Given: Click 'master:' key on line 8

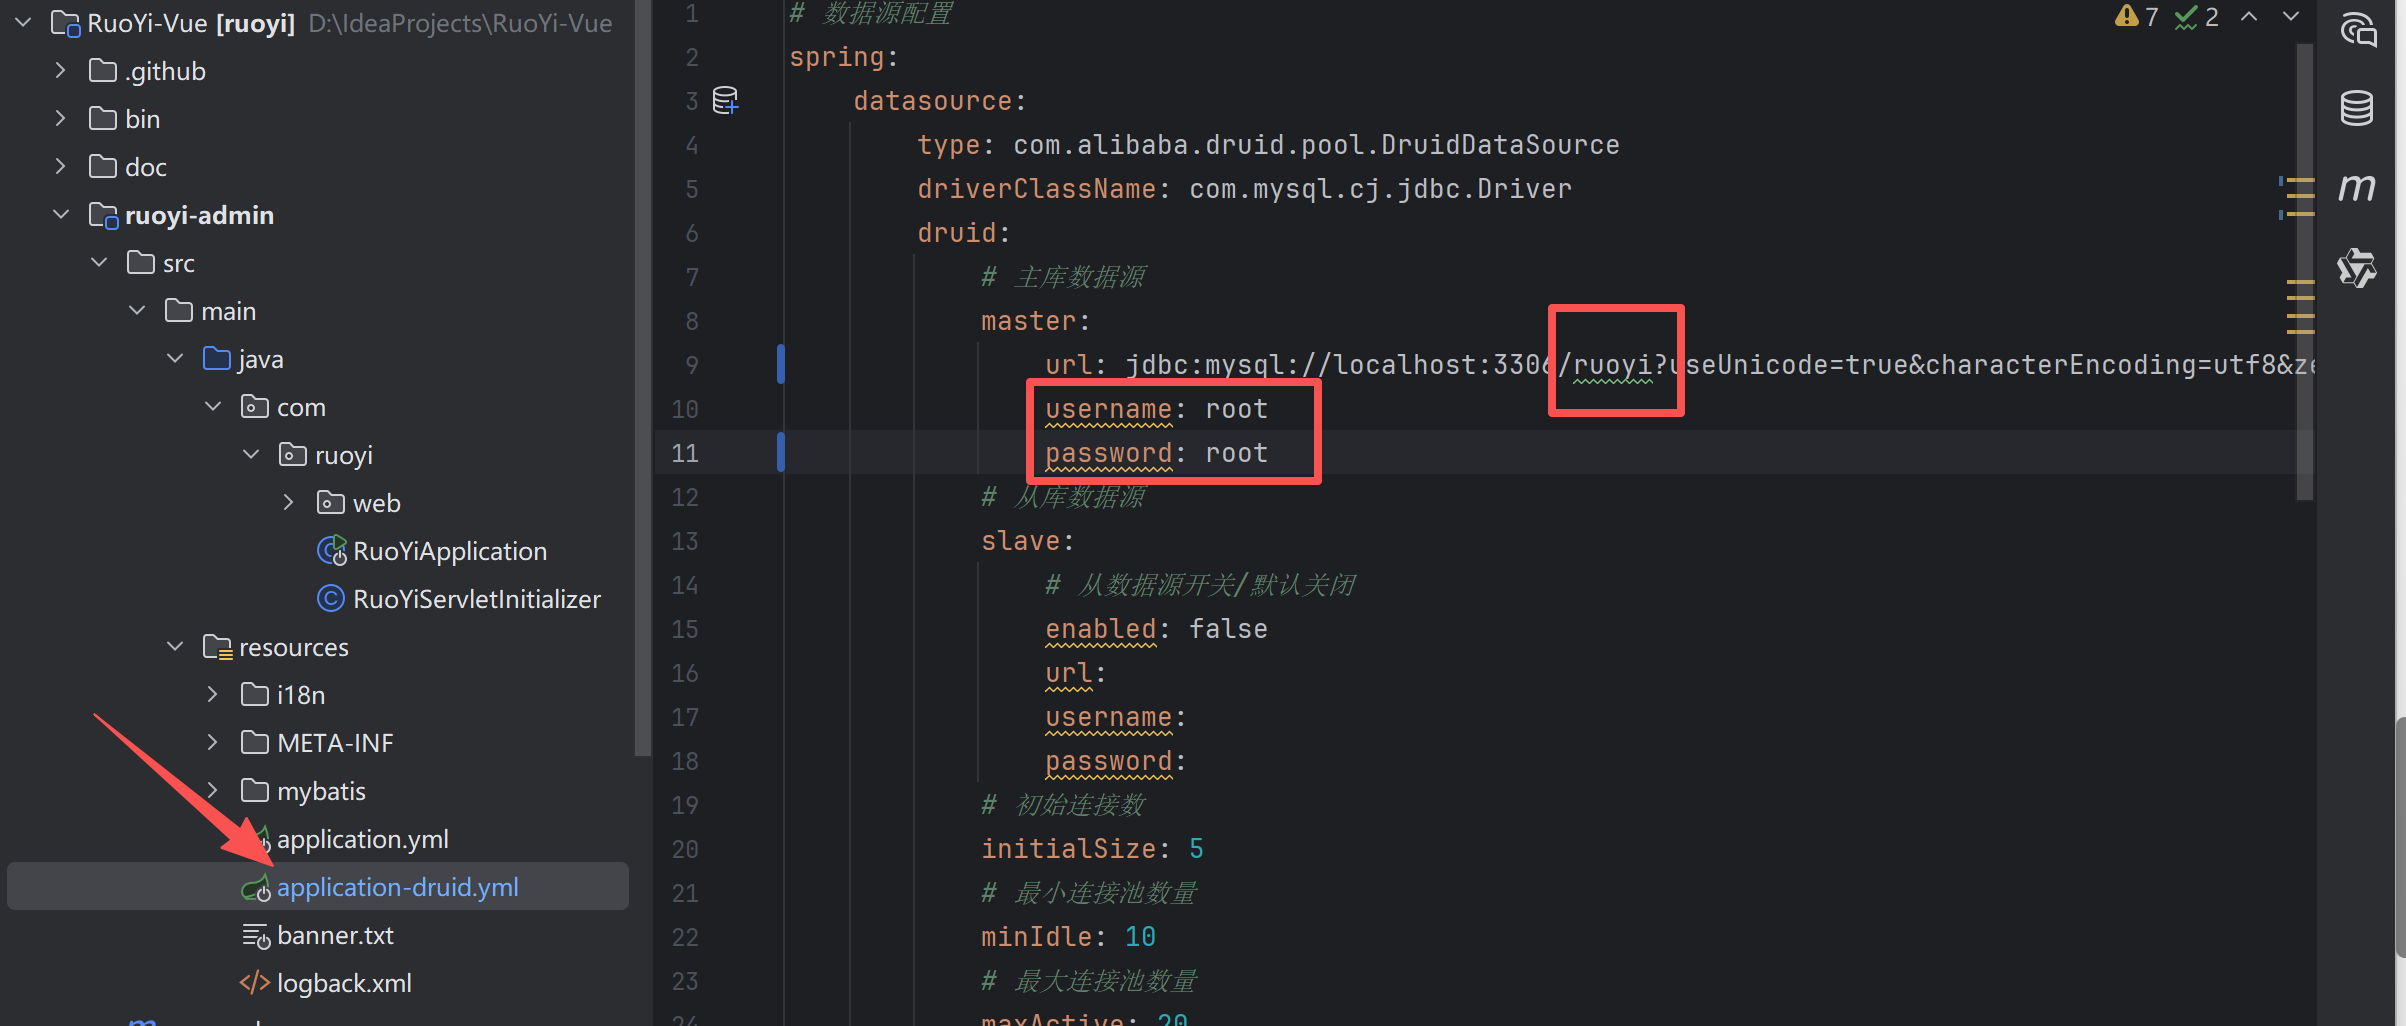Looking at the screenshot, I should 1036,321.
